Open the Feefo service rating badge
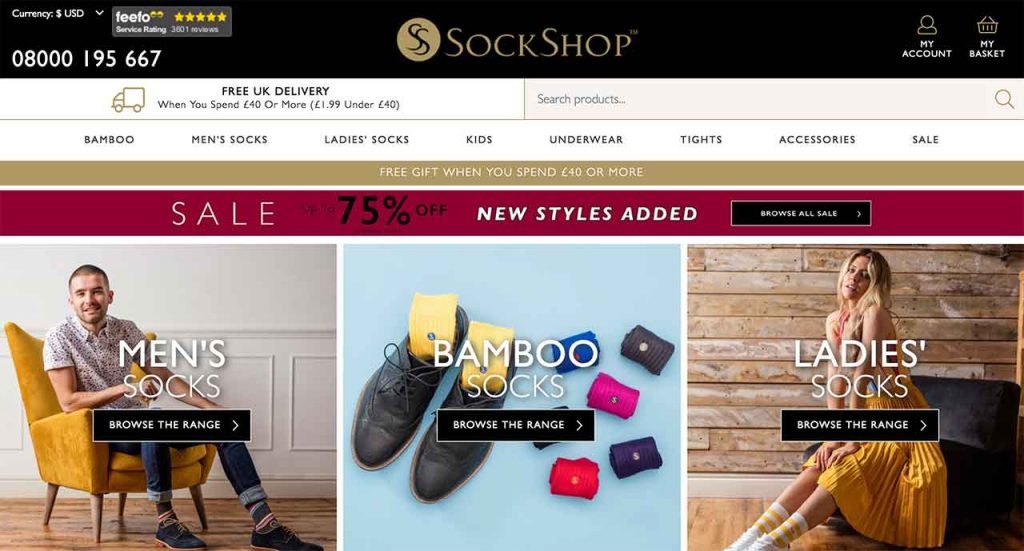This screenshot has width=1024, height=551. pyautogui.click(x=172, y=22)
